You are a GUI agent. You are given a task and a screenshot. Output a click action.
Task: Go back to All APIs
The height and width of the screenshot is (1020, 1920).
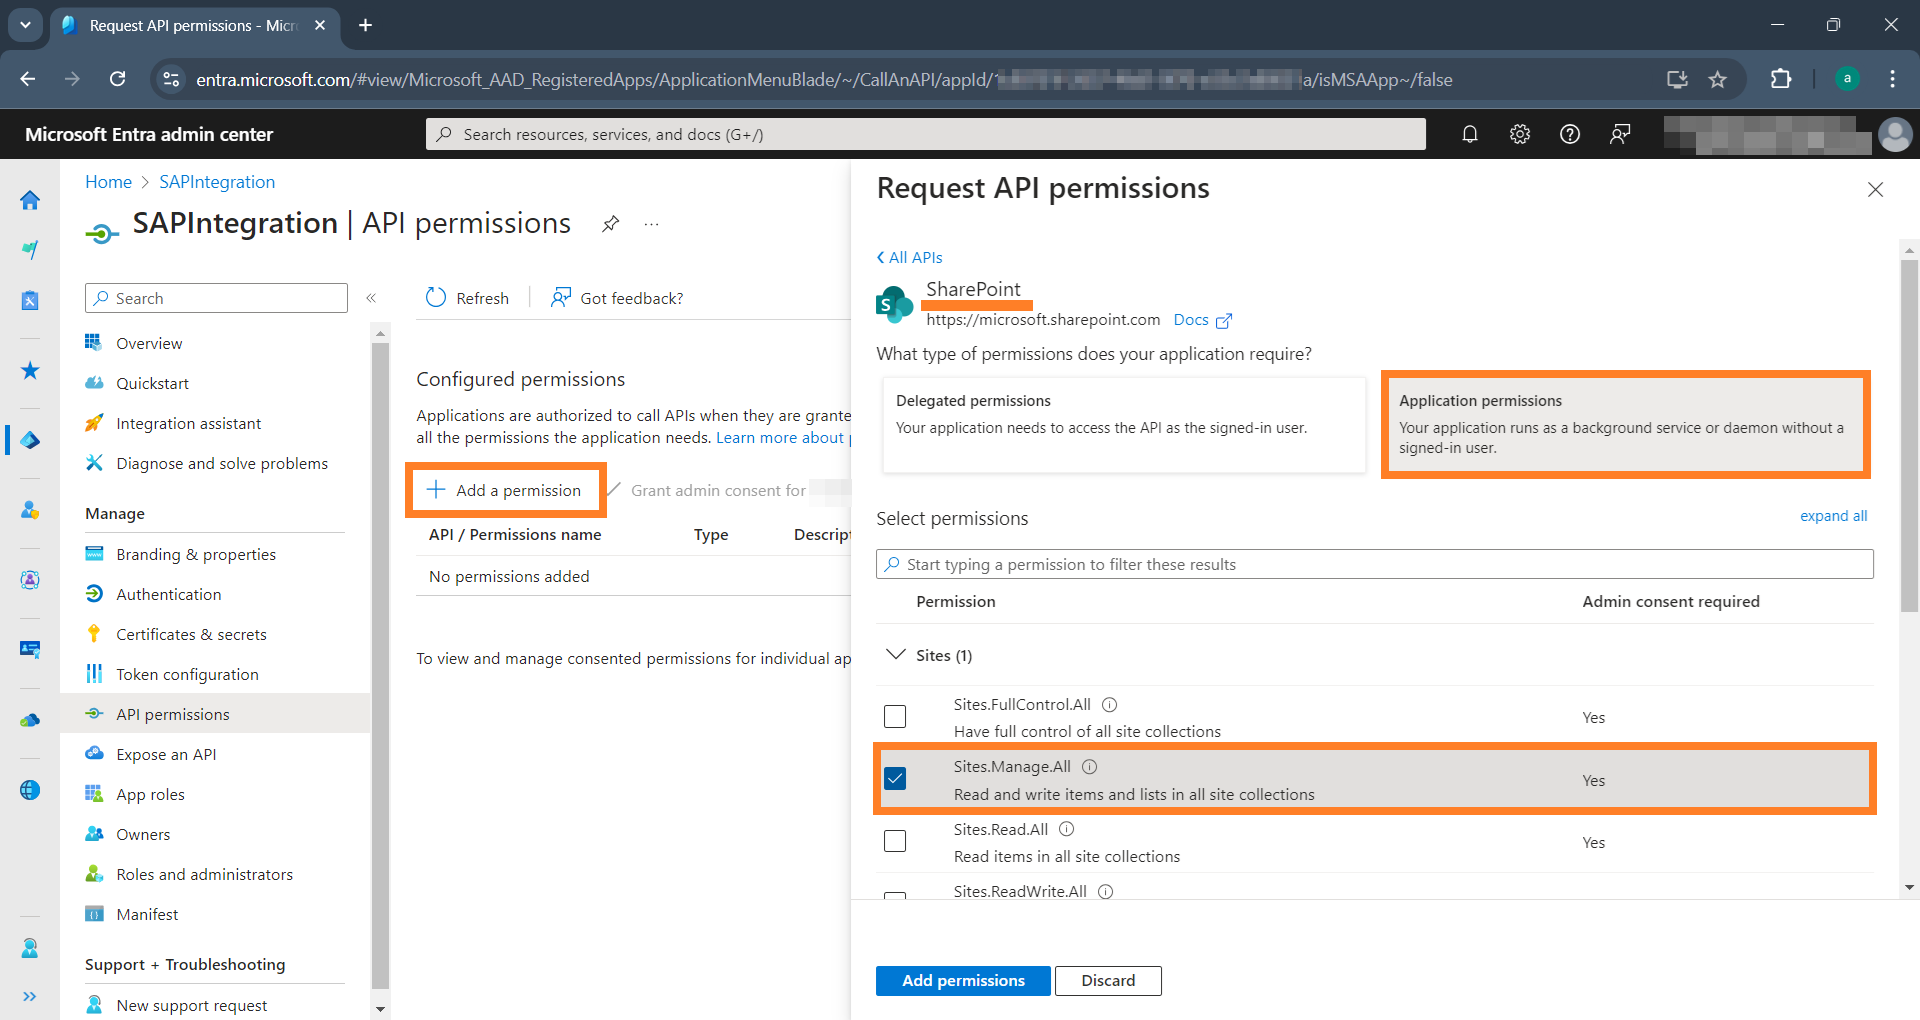point(909,257)
